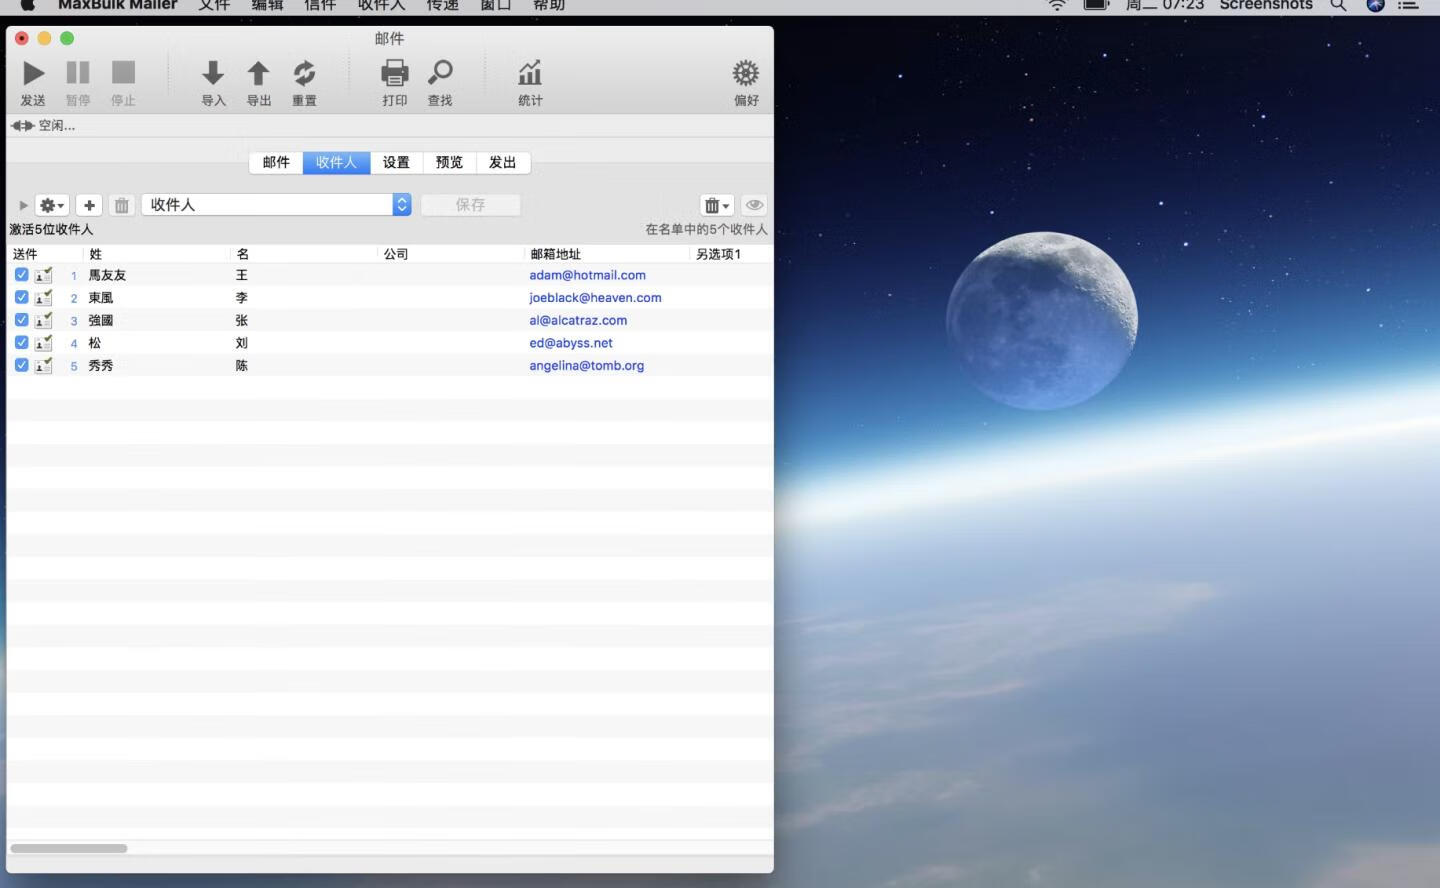Image resolution: width=1440 pixels, height=888 pixels.
Task: Expand the disclosure triangle beside the gear
Action: click(23, 205)
